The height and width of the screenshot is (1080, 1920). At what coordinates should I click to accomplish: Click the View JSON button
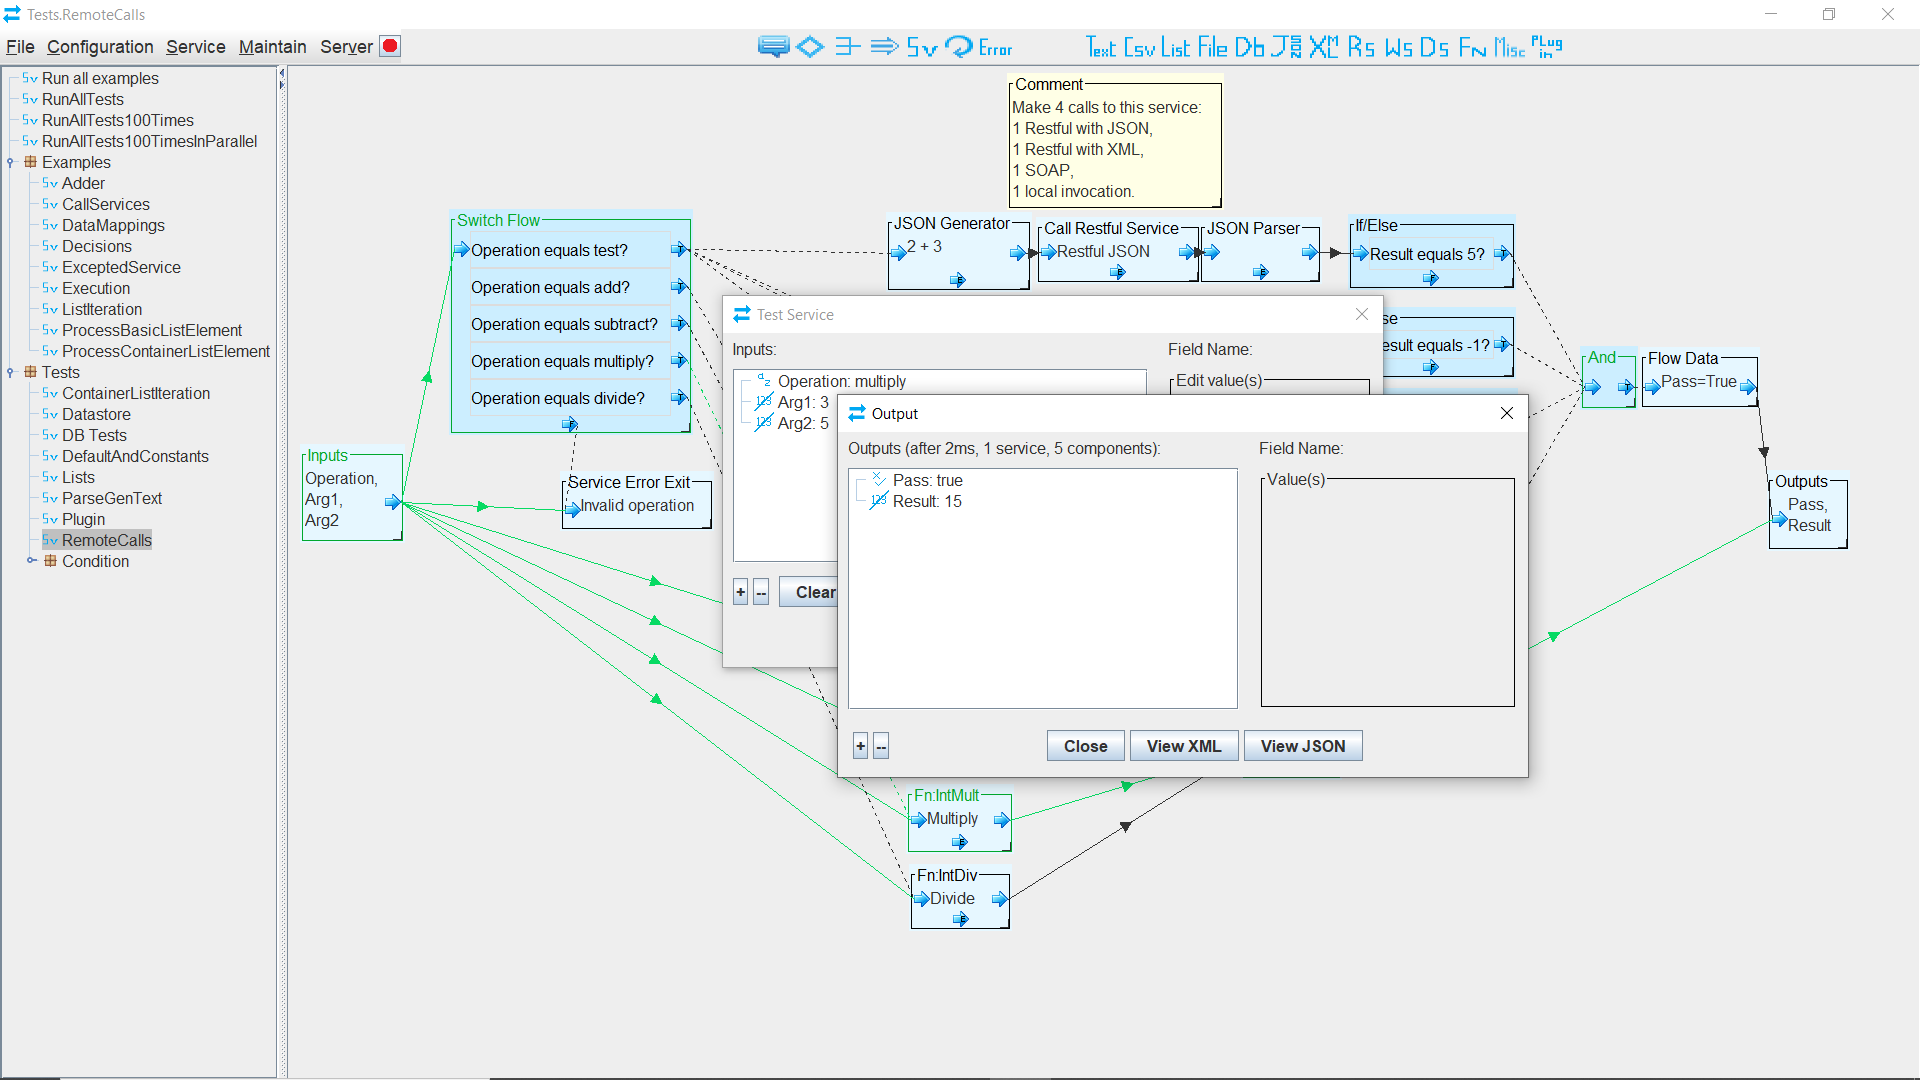point(1303,745)
